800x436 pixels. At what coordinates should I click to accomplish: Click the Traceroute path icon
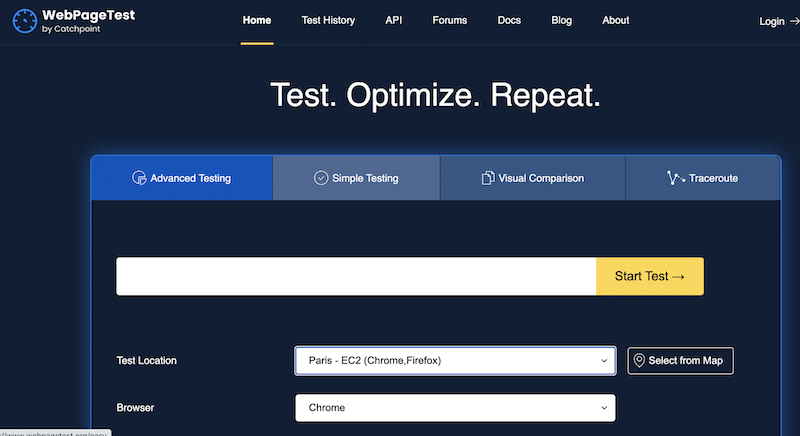(676, 178)
